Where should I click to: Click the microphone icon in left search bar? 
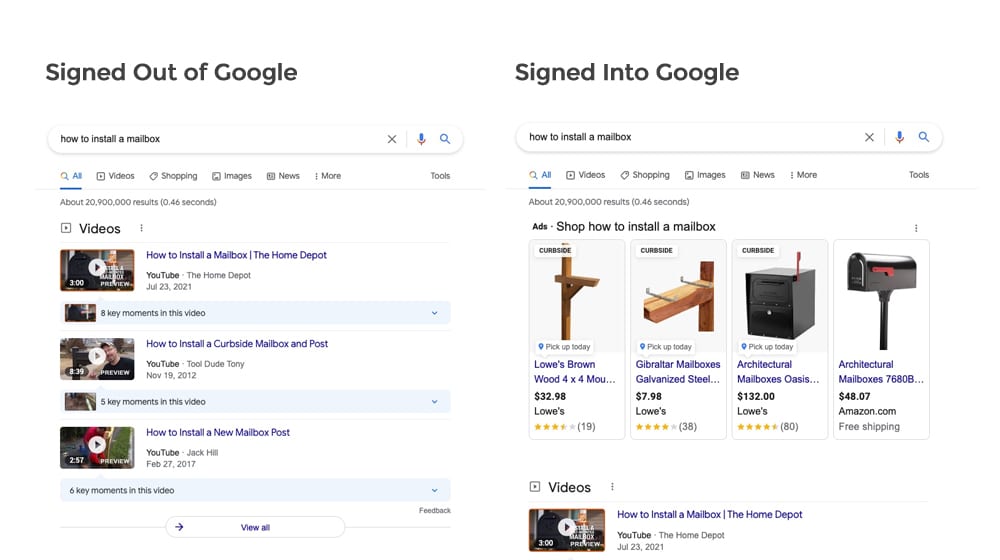tap(421, 139)
